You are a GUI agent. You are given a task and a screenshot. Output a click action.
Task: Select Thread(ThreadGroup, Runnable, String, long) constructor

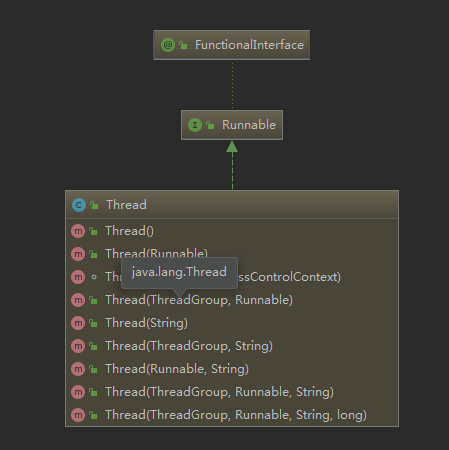pyautogui.click(x=232, y=415)
